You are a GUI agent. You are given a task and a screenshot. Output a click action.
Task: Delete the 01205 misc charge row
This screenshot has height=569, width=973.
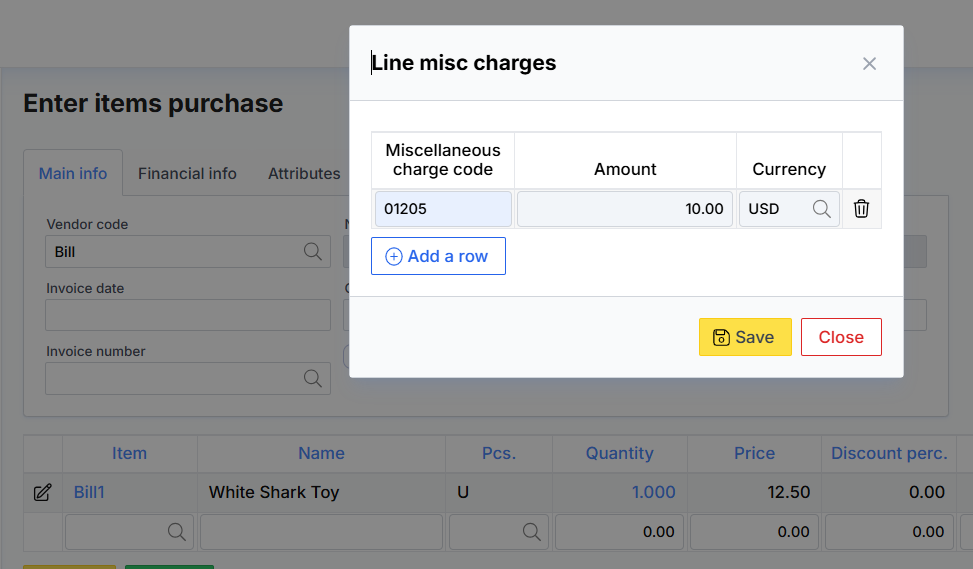click(x=861, y=209)
